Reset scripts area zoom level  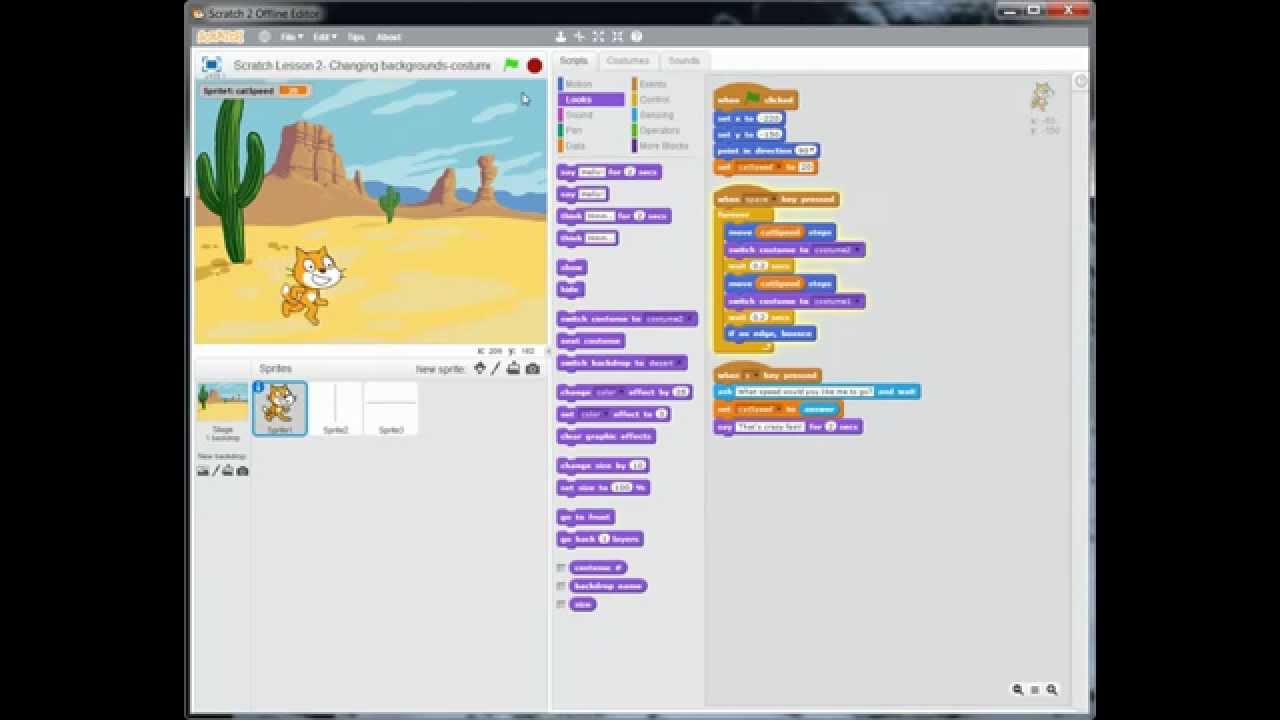click(1035, 690)
